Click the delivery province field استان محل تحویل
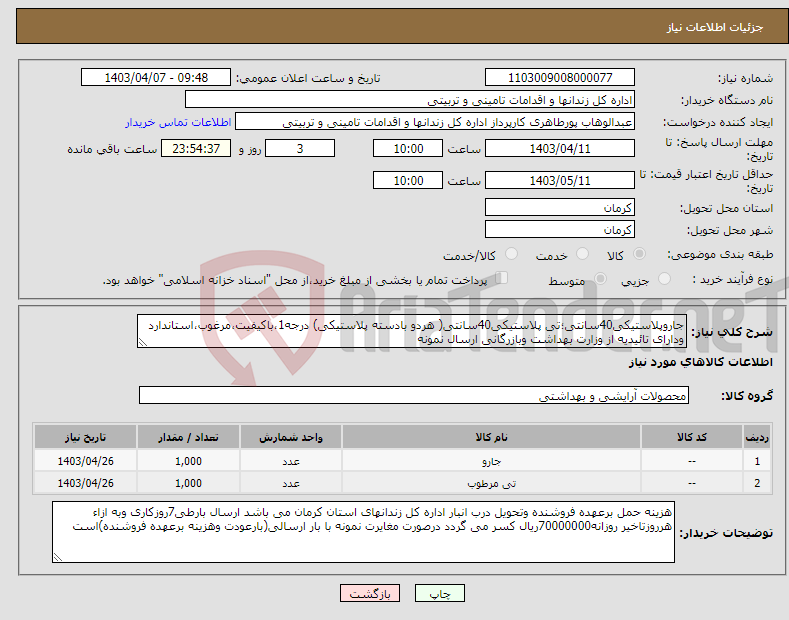 point(560,207)
